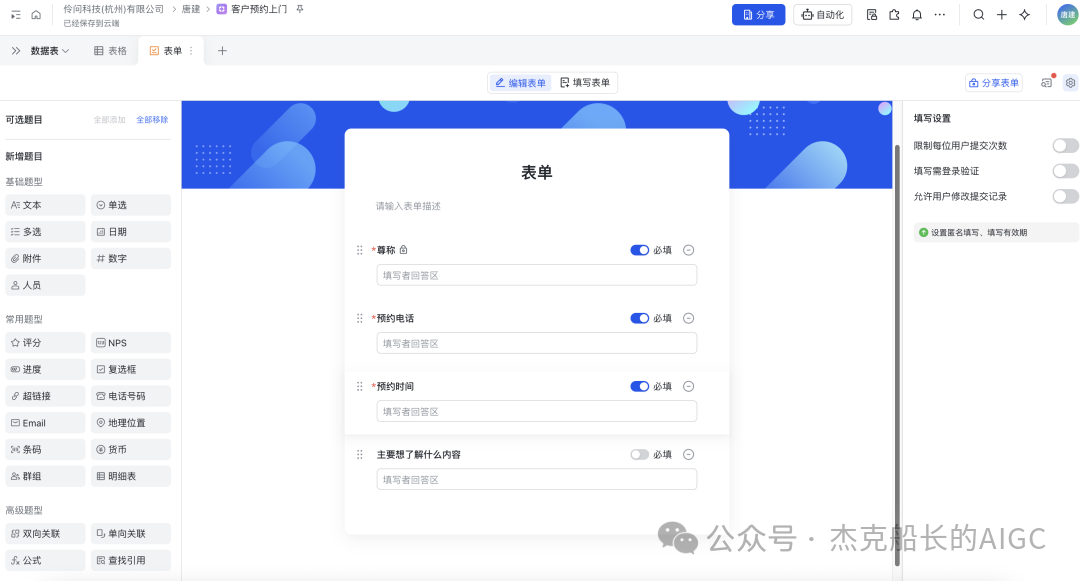Add a 单选 question type
Viewport: 1080px width, 581px height.
point(131,205)
